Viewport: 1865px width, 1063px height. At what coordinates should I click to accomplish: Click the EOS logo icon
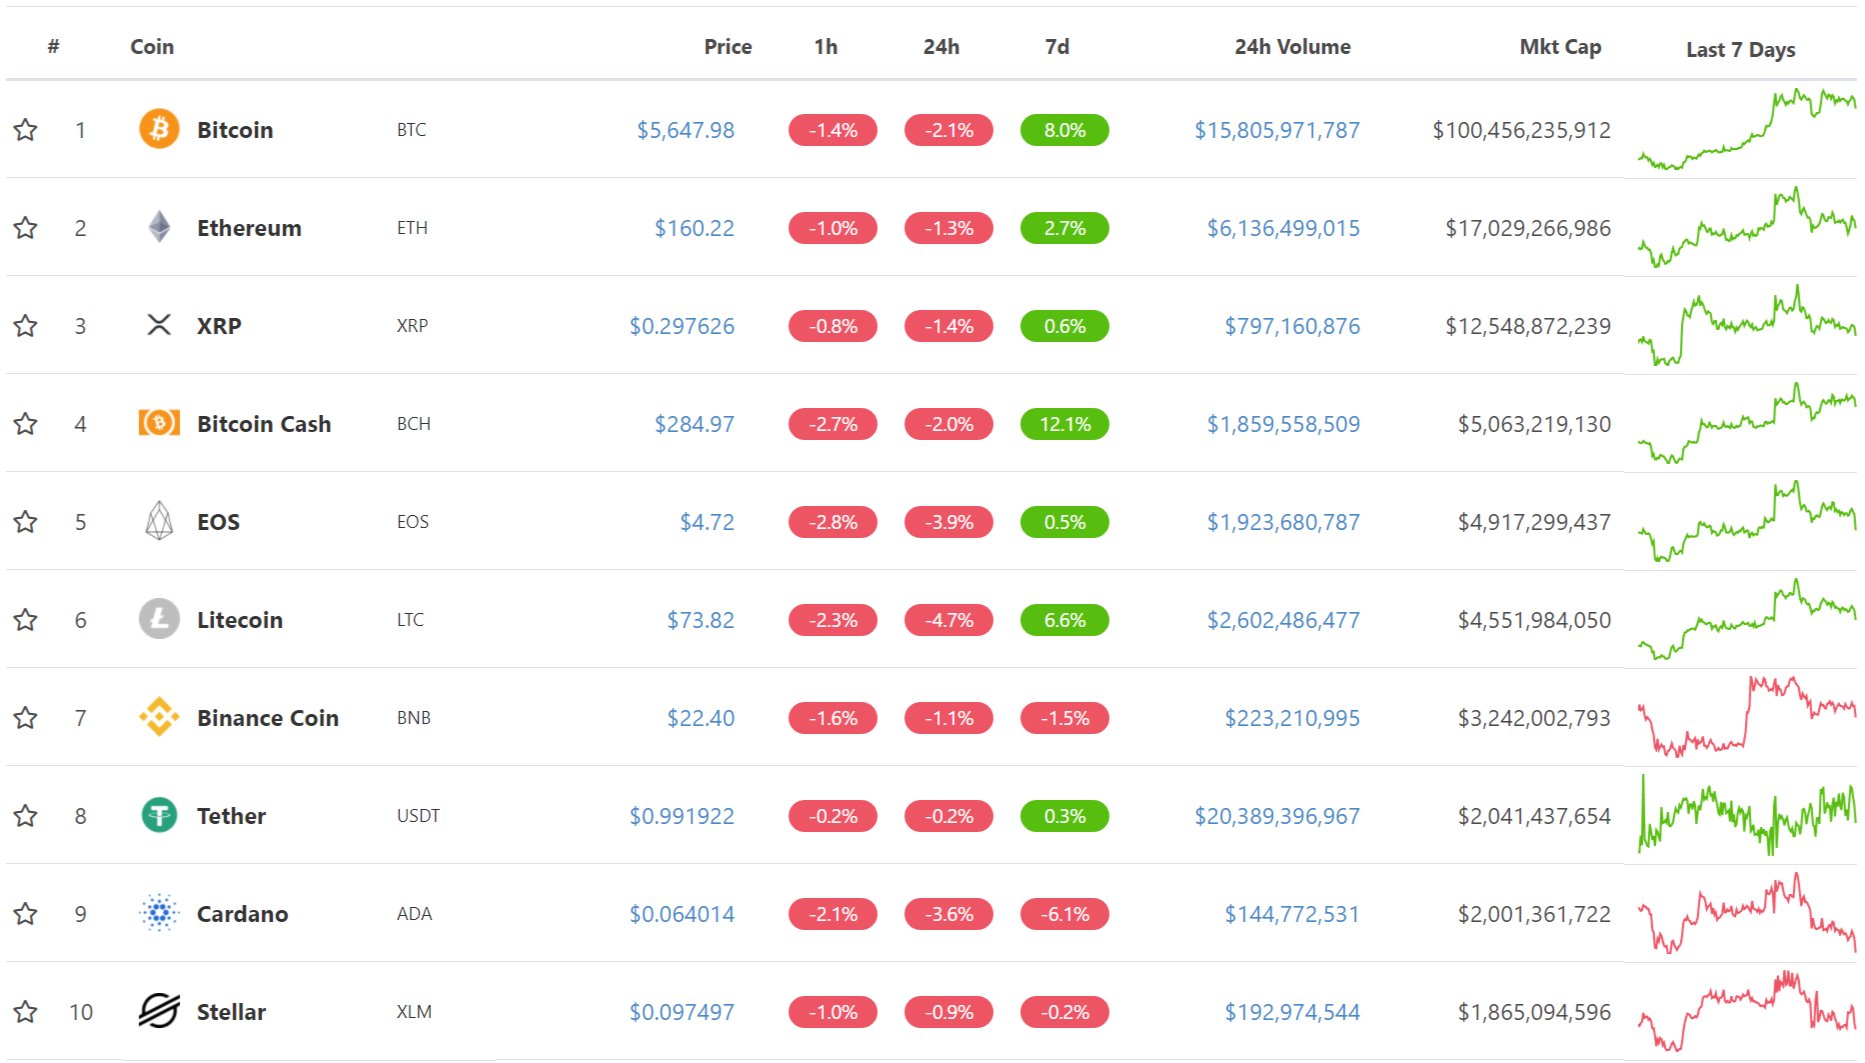[x=159, y=521]
